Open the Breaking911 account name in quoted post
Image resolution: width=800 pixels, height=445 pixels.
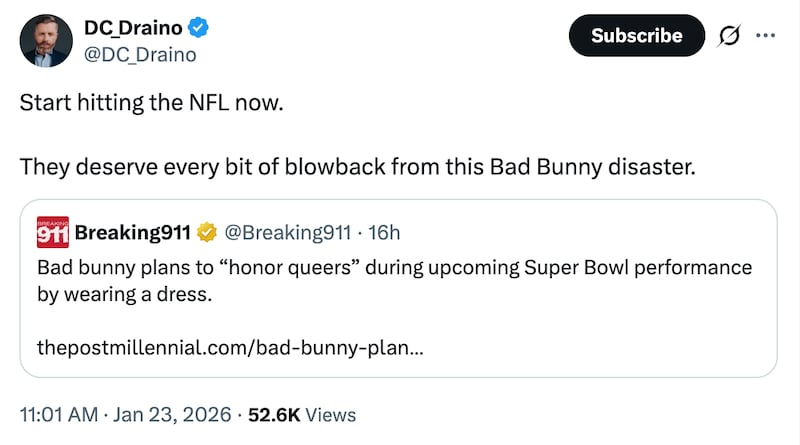134,233
